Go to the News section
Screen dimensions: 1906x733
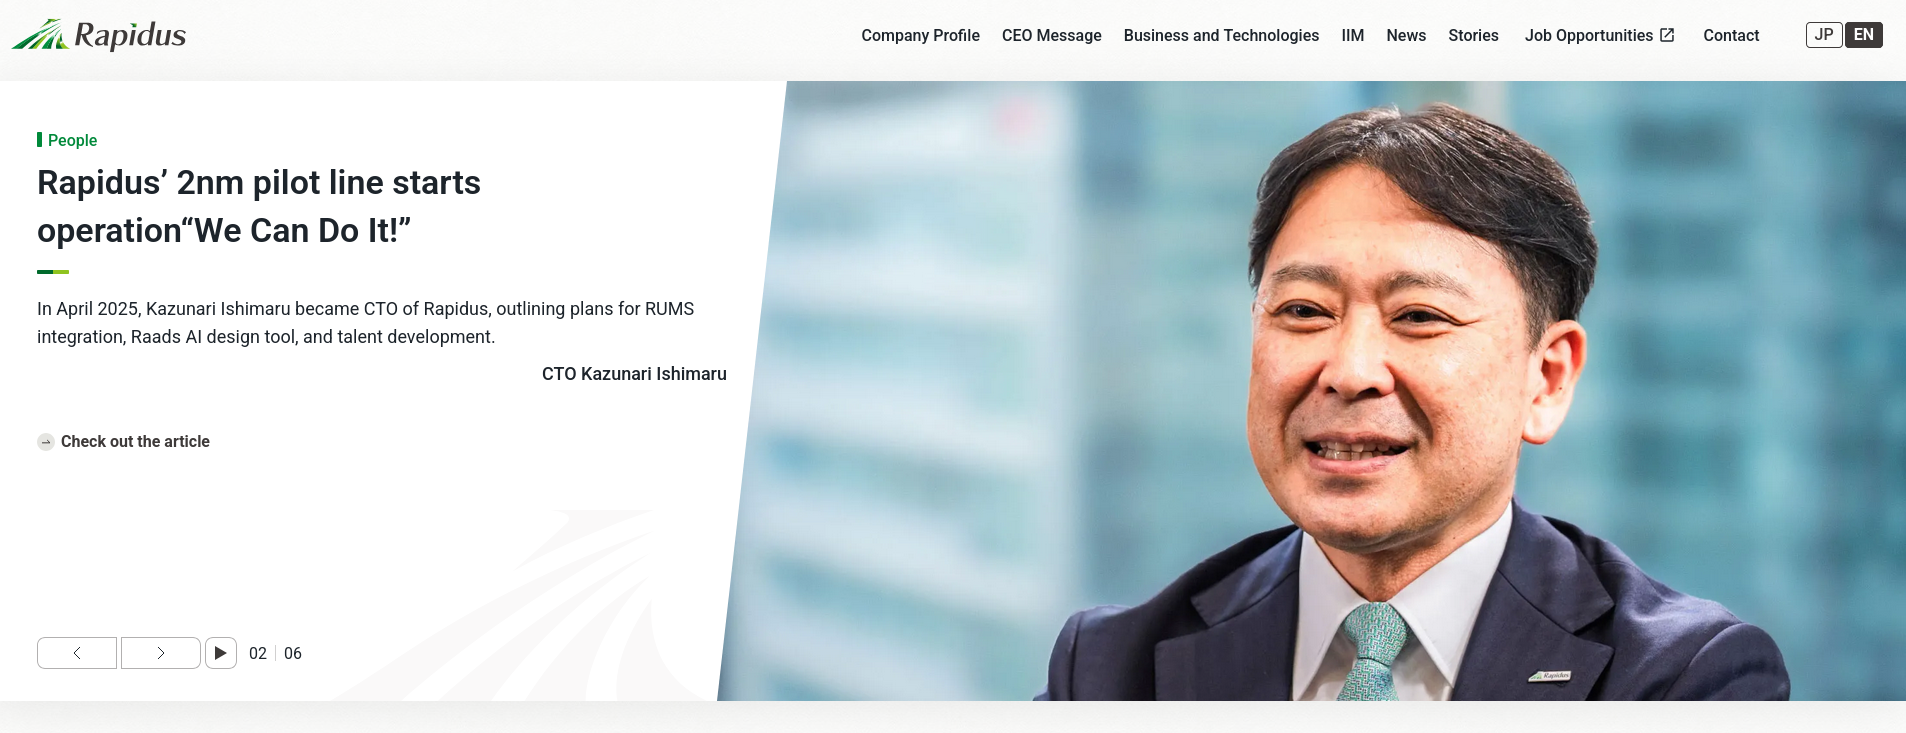click(1406, 35)
